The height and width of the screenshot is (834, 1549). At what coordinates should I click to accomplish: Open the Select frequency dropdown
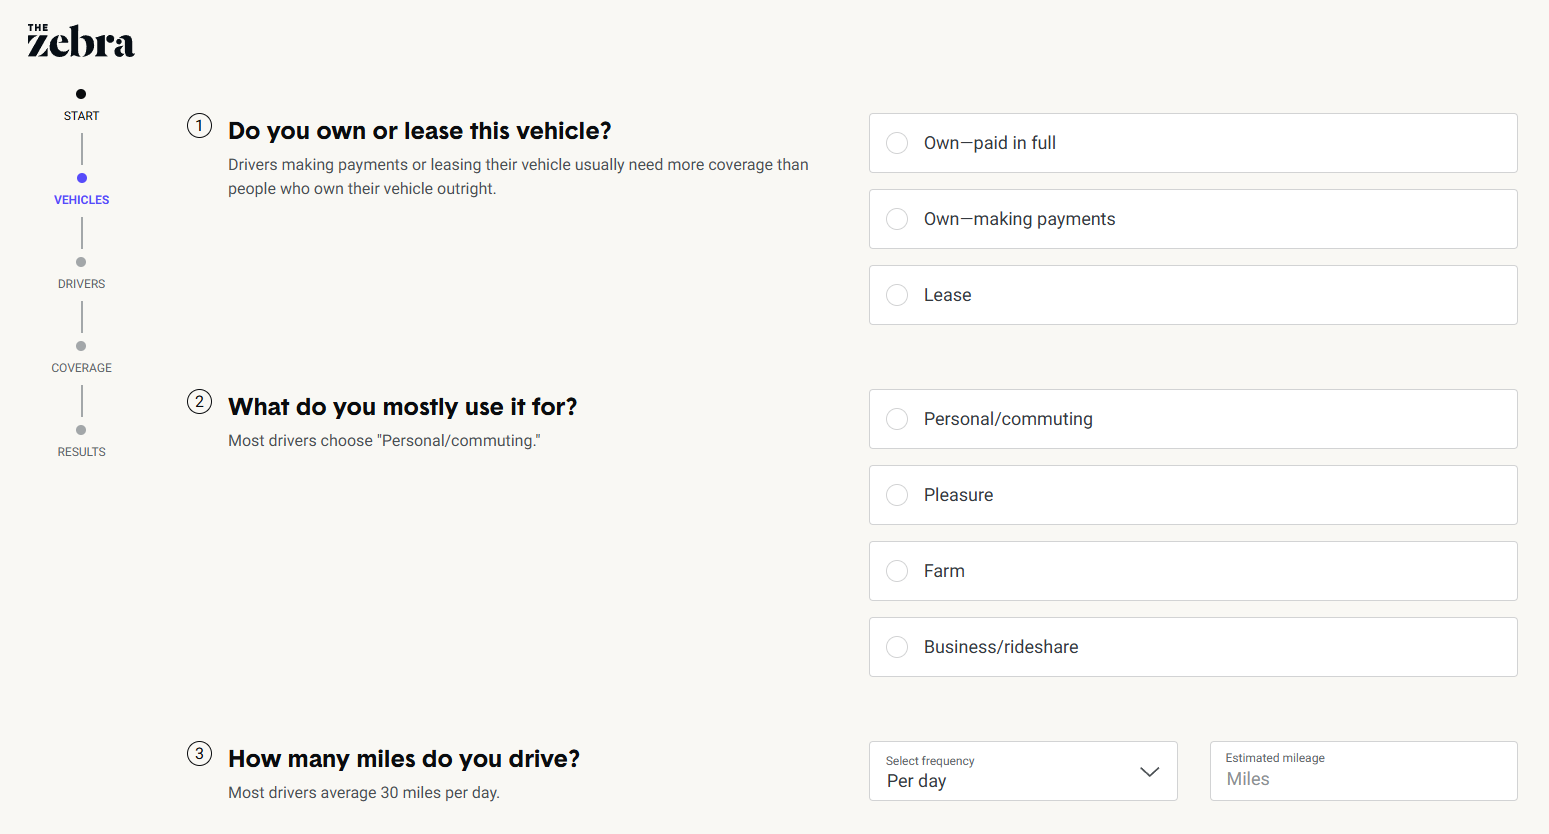[1023, 771]
